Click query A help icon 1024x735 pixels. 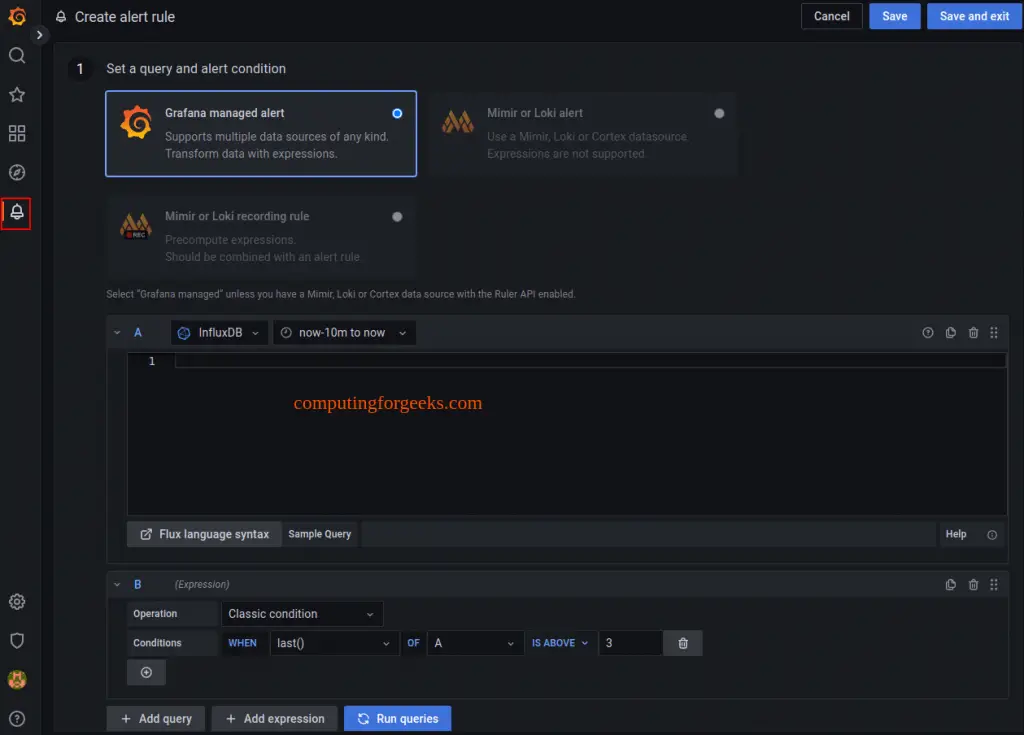(927, 333)
